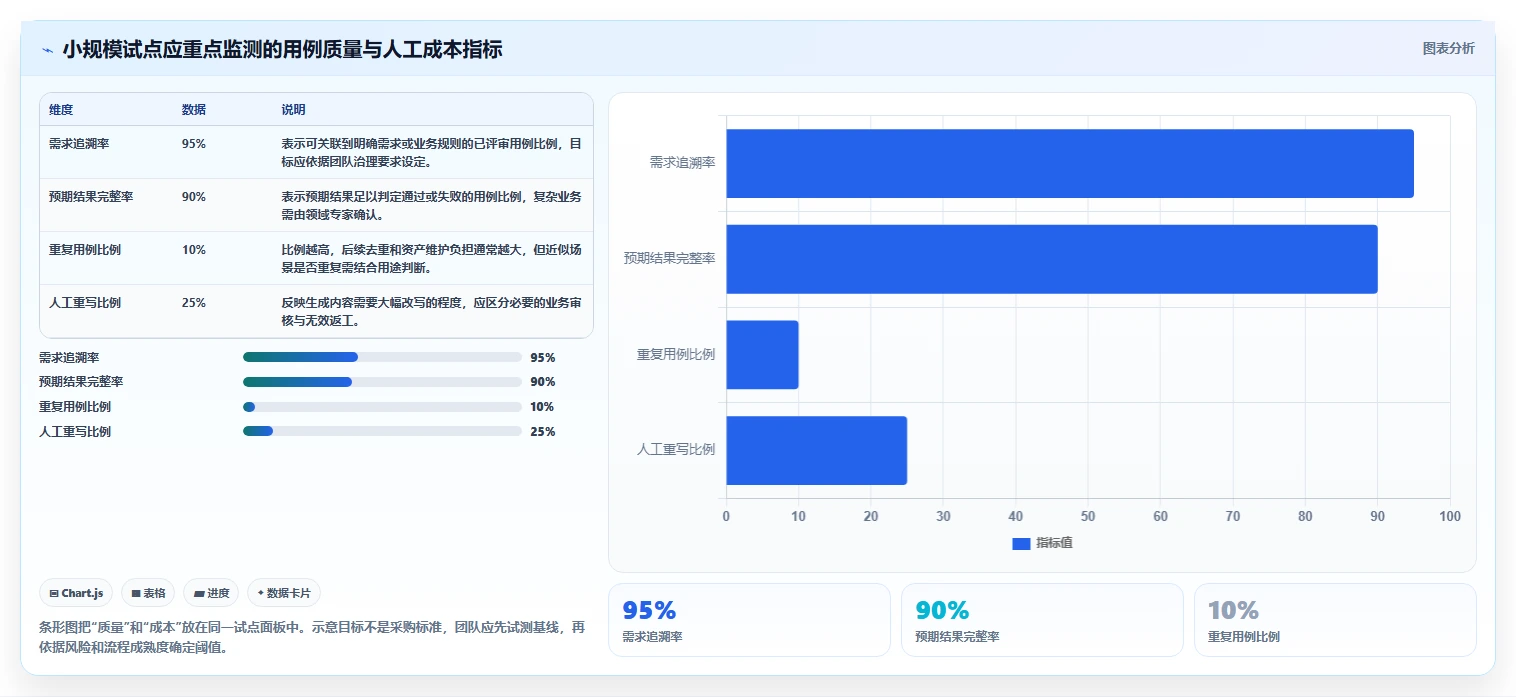Viewport: 1516px width, 697px height.
Task: Click the chart icon in the Chart.js tag
Action: (x=54, y=593)
